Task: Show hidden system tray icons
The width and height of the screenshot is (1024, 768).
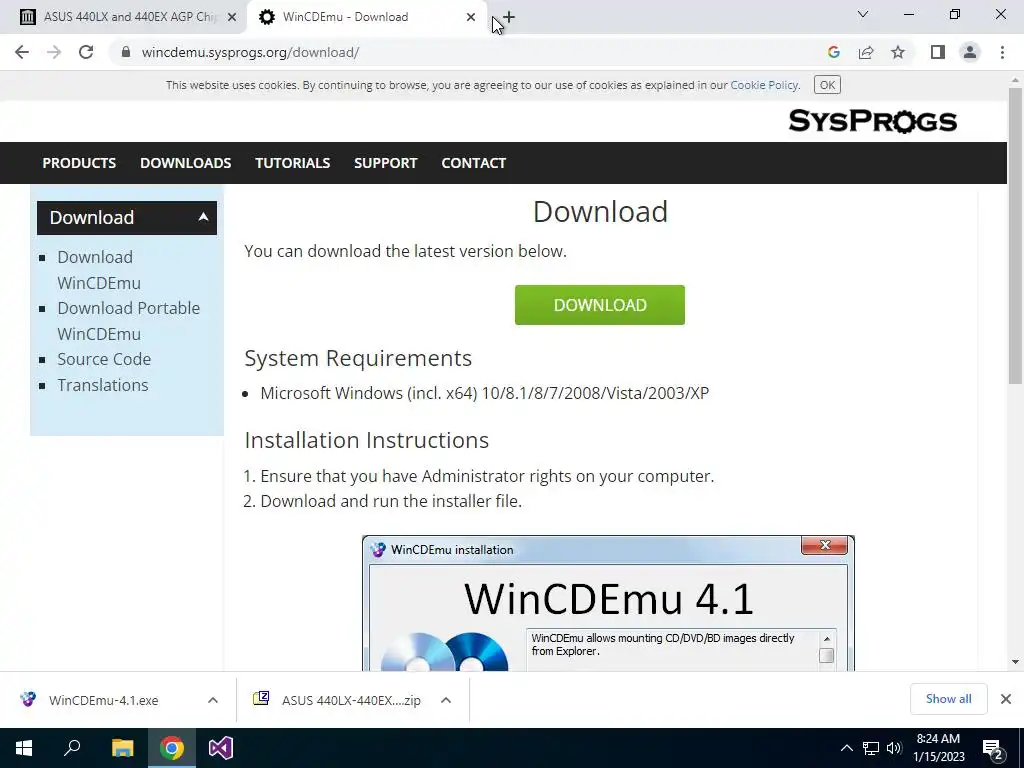Action: click(x=846, y=748)
